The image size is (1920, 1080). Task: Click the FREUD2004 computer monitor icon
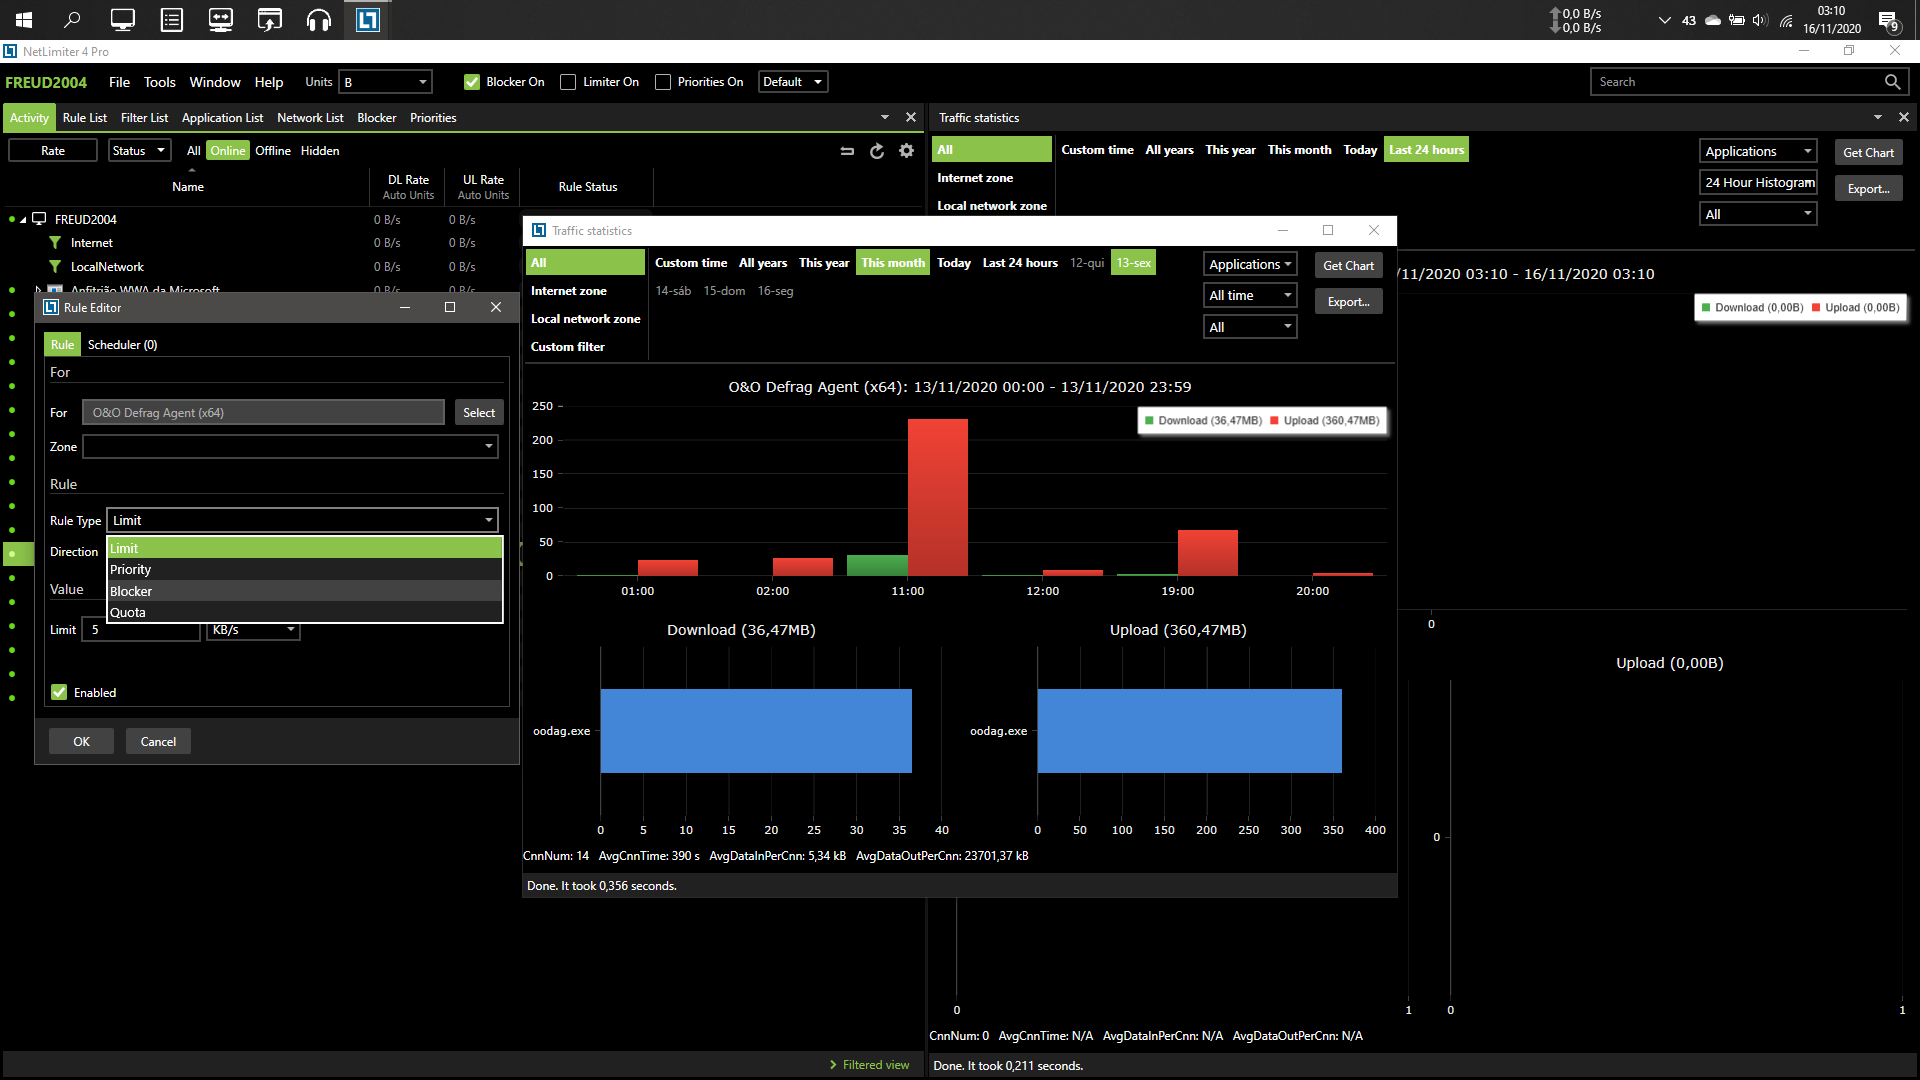pyautogui.click(x=39, y=219)
